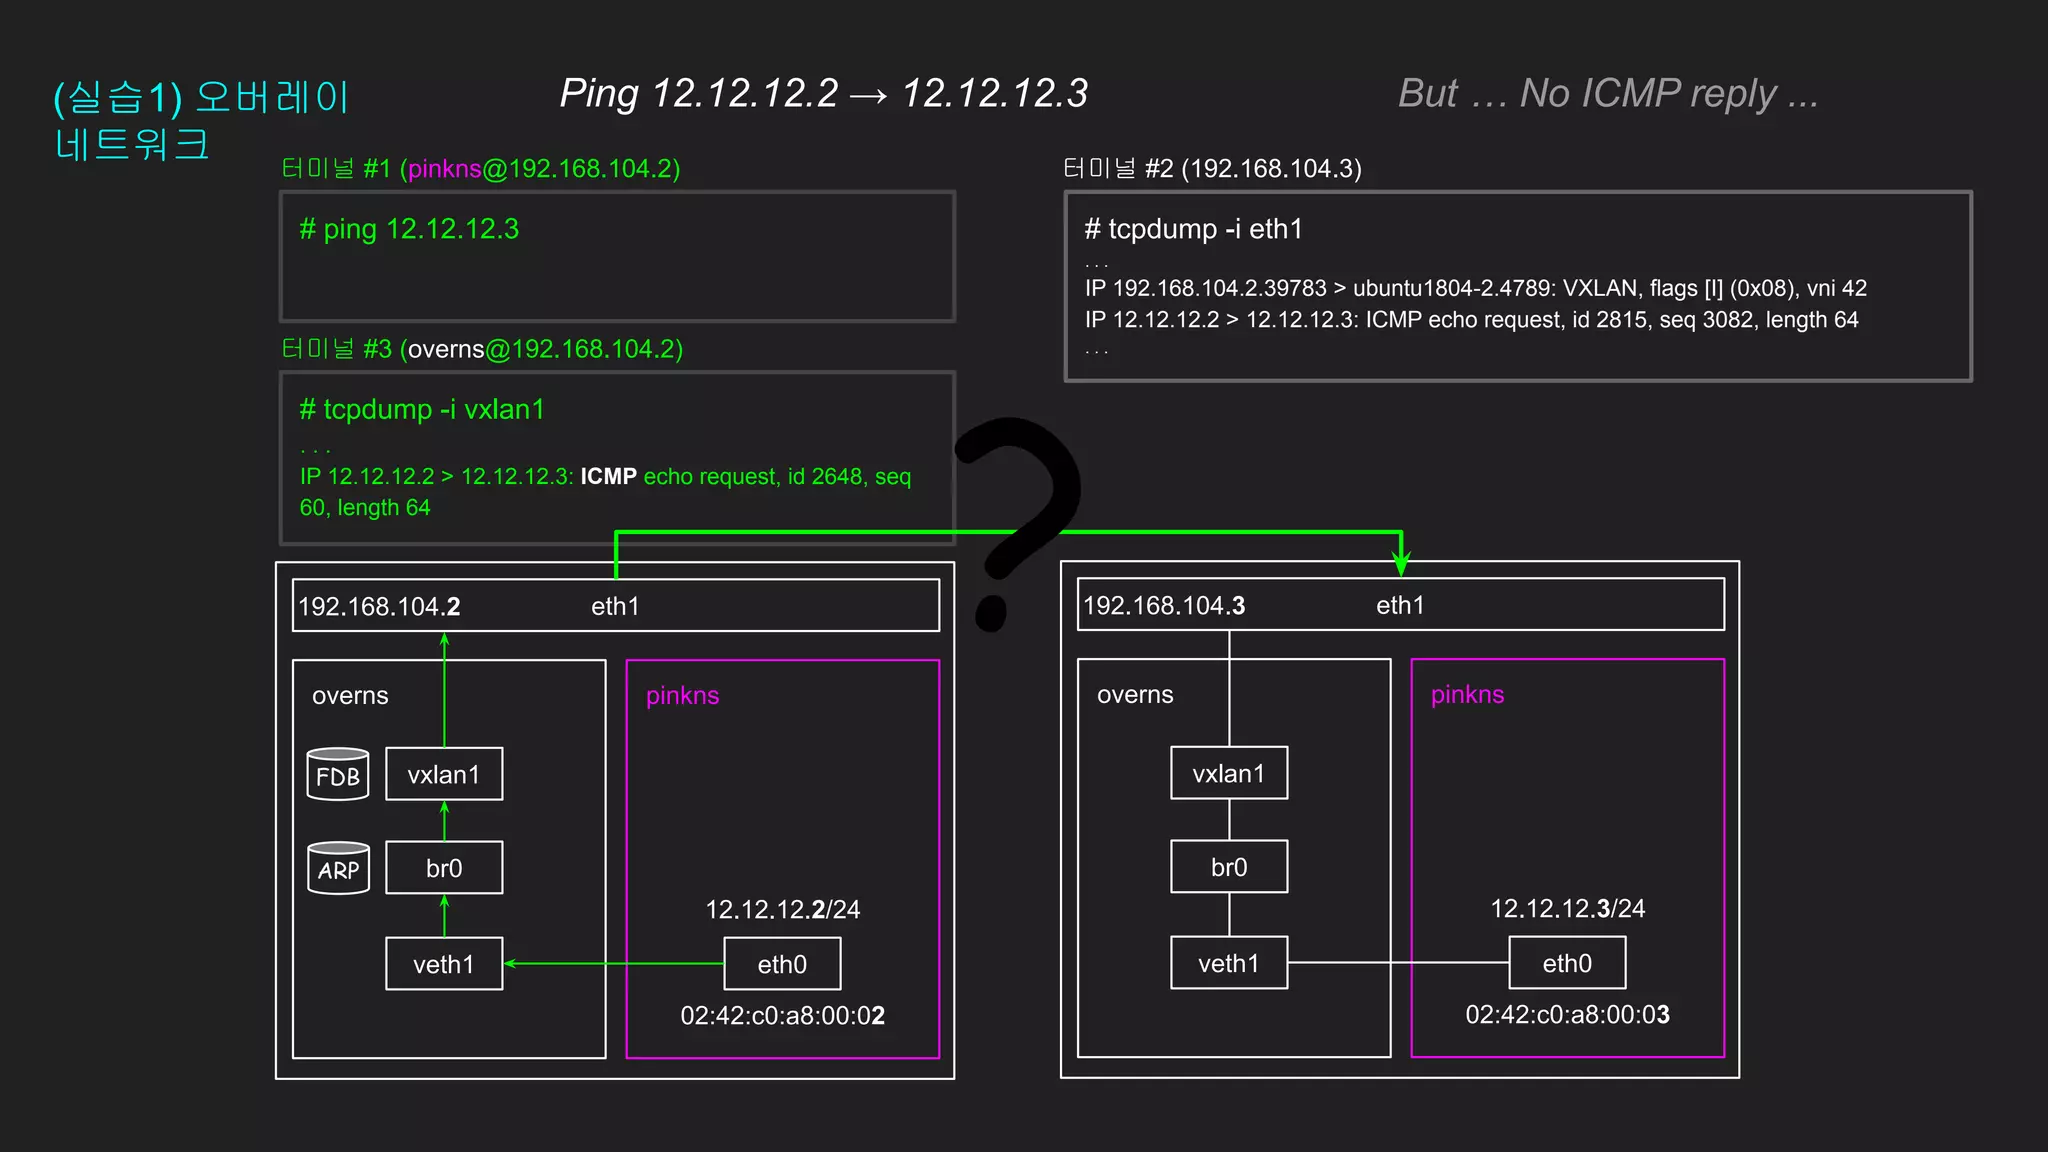Screen dimensions: 2048x1152
Task: Click the 'tcpdump -i eth1' command line
Action: pos(1194,229)
